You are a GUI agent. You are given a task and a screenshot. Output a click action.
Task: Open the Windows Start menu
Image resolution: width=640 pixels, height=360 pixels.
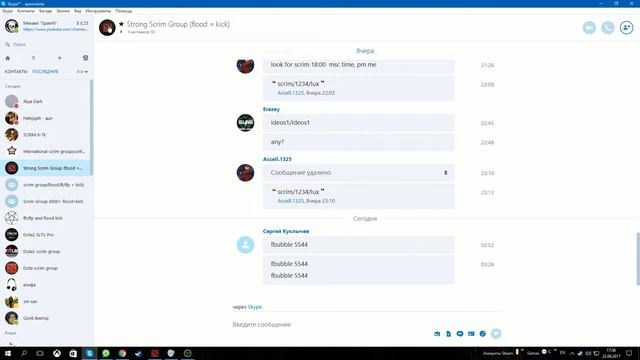point(8,353)
